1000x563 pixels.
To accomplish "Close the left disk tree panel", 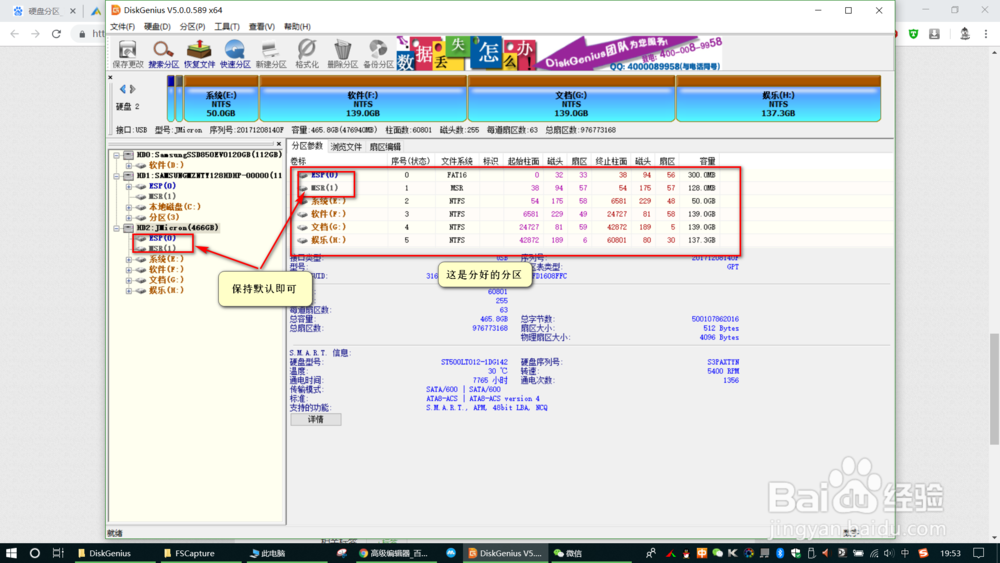I will (278, 144).
